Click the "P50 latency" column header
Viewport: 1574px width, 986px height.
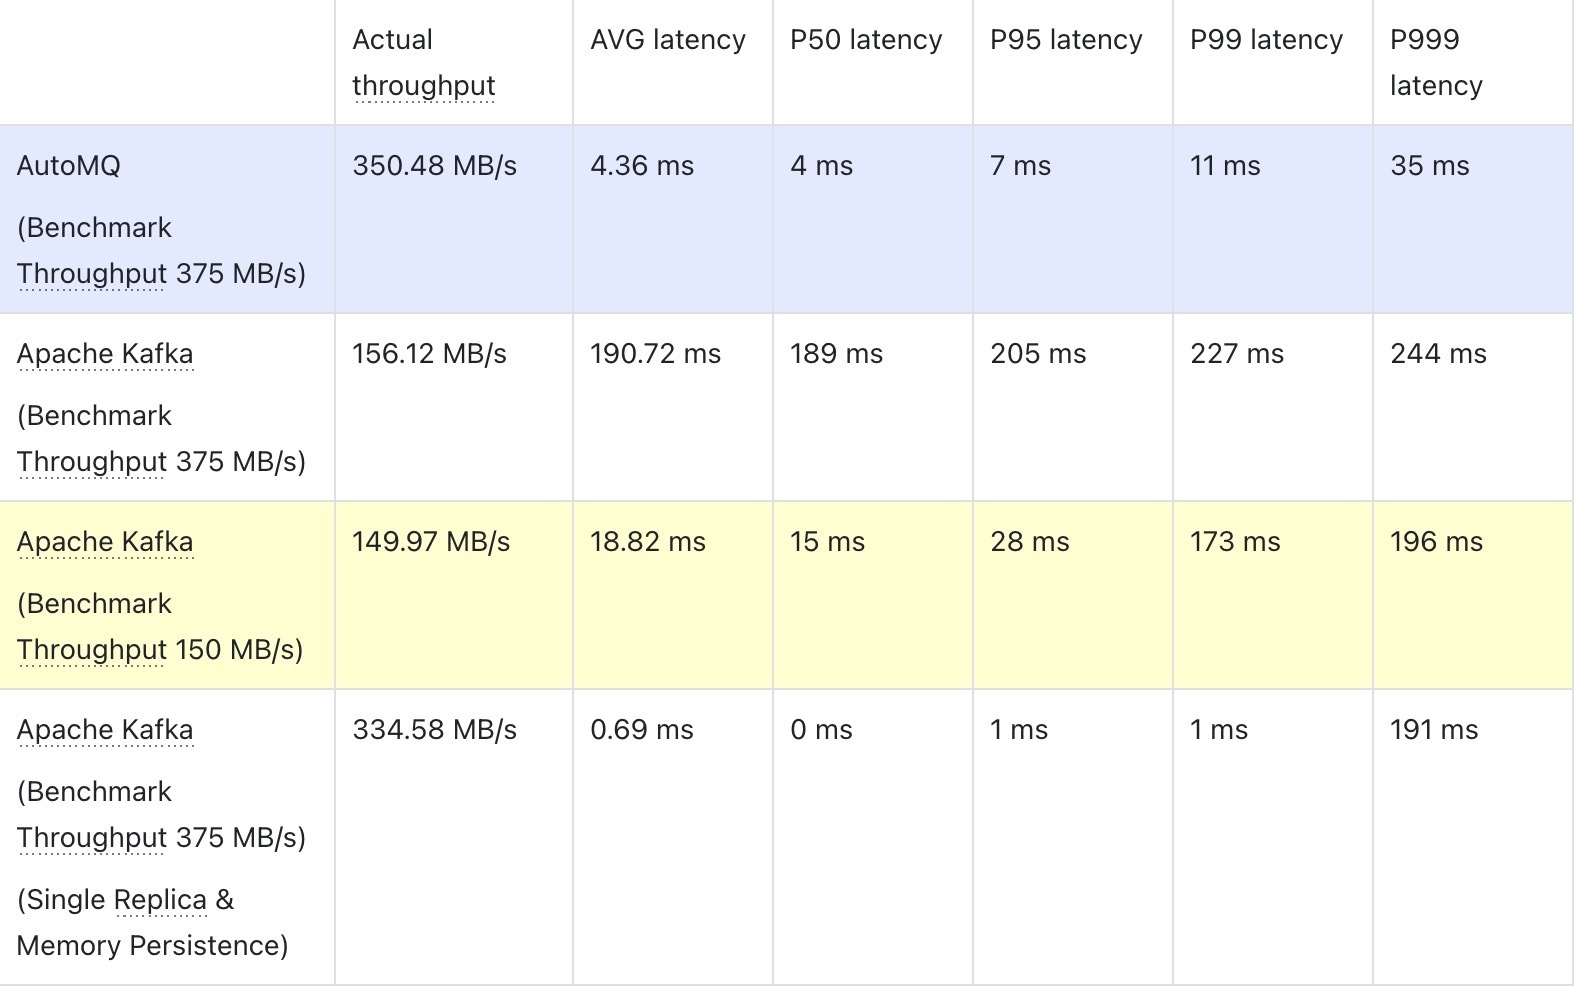(x=866, y=40)
